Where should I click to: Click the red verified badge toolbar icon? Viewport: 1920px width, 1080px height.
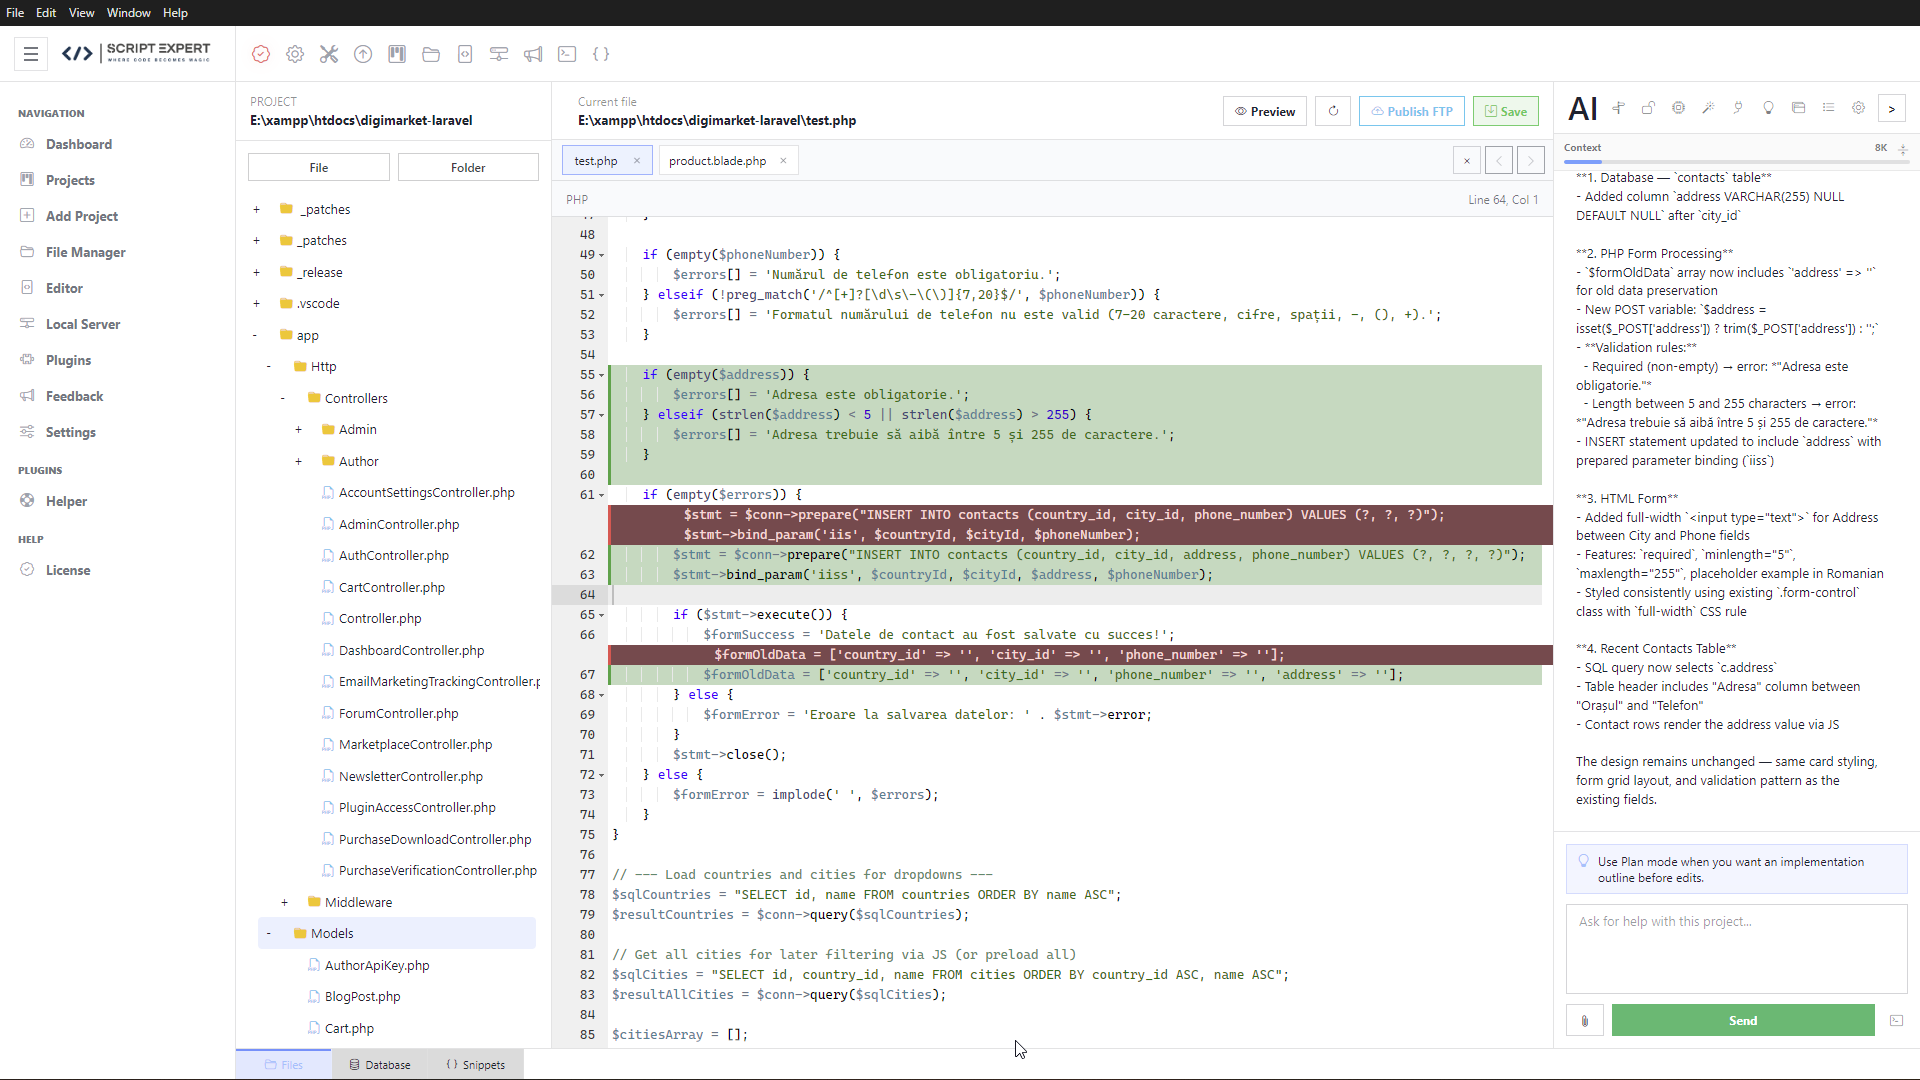tap(261, 54)
